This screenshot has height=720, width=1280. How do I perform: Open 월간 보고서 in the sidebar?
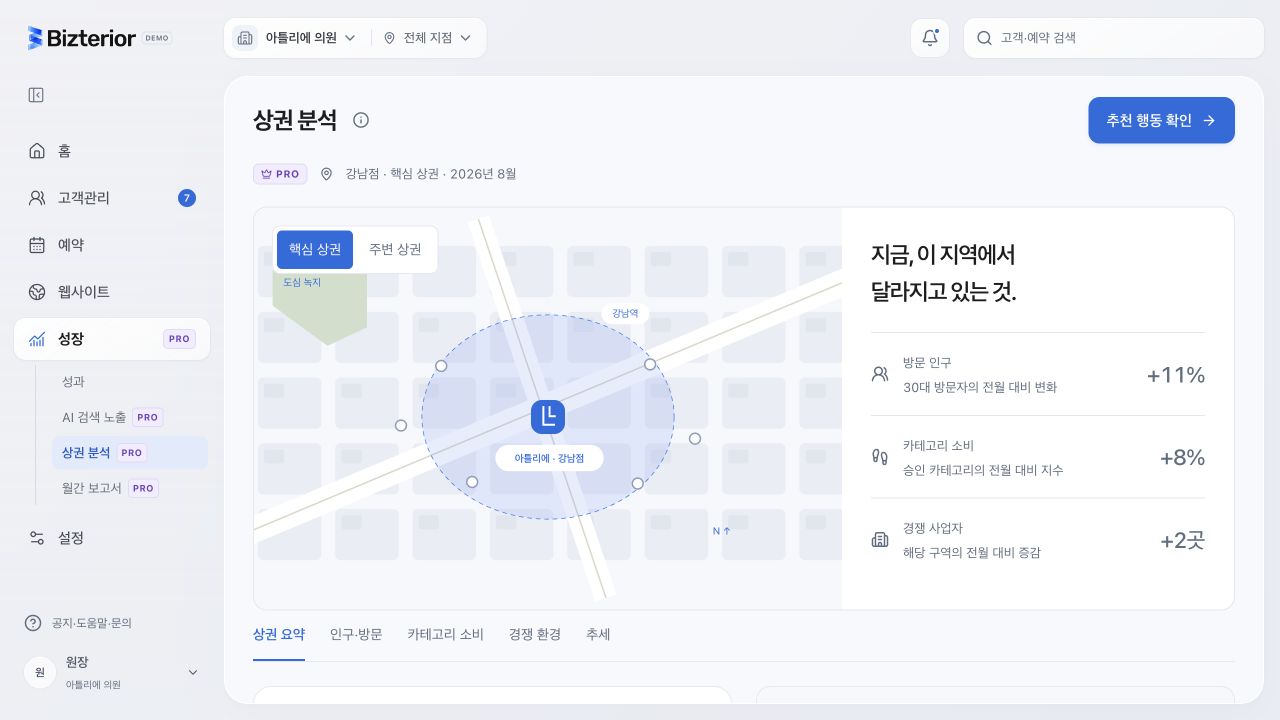pyautogui.click(x=130, y=488)
